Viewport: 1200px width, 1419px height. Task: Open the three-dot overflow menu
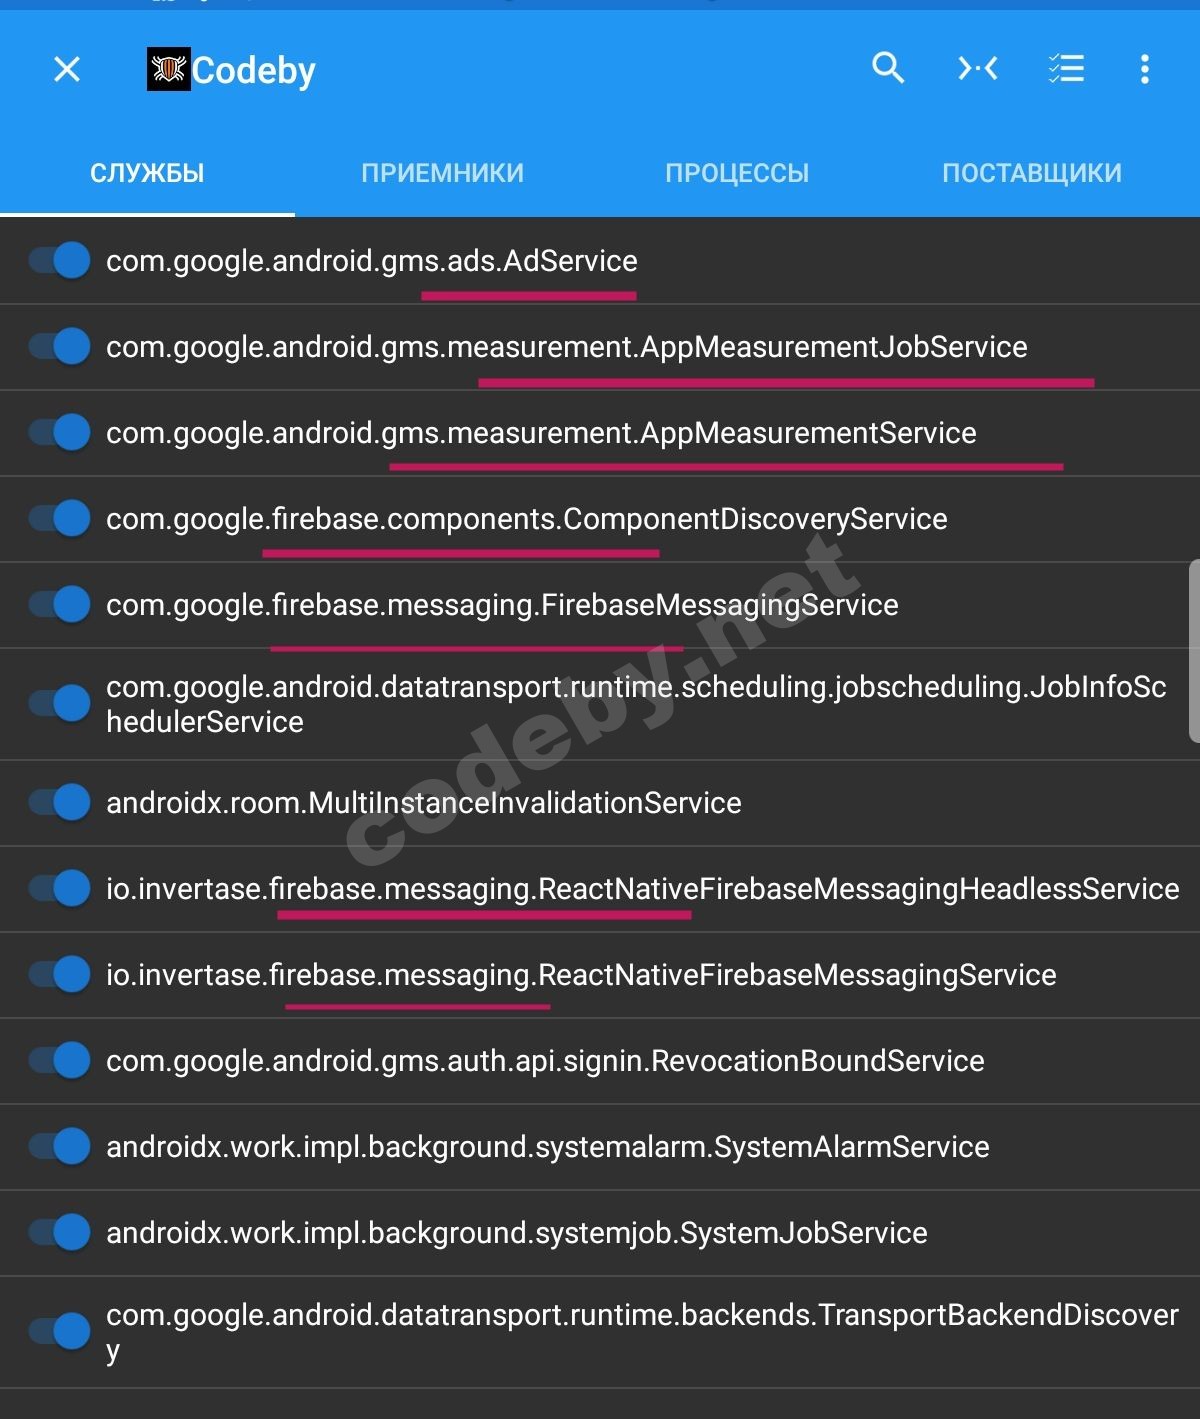coord(1145,69)
